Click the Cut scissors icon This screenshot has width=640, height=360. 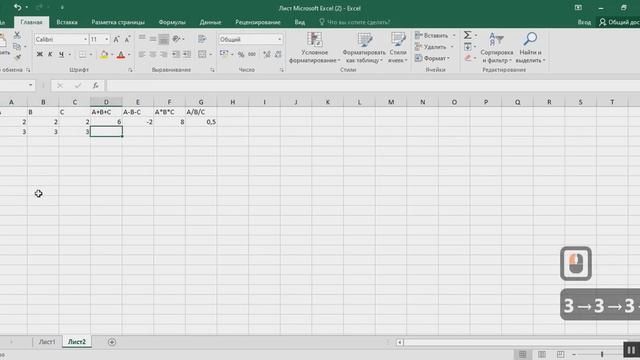tap(17, 36)
